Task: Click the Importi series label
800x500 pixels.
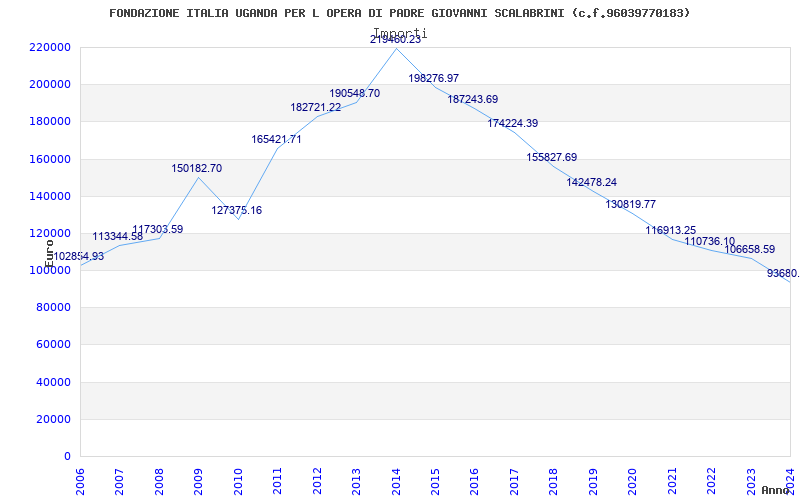Action: pos(400,33)
